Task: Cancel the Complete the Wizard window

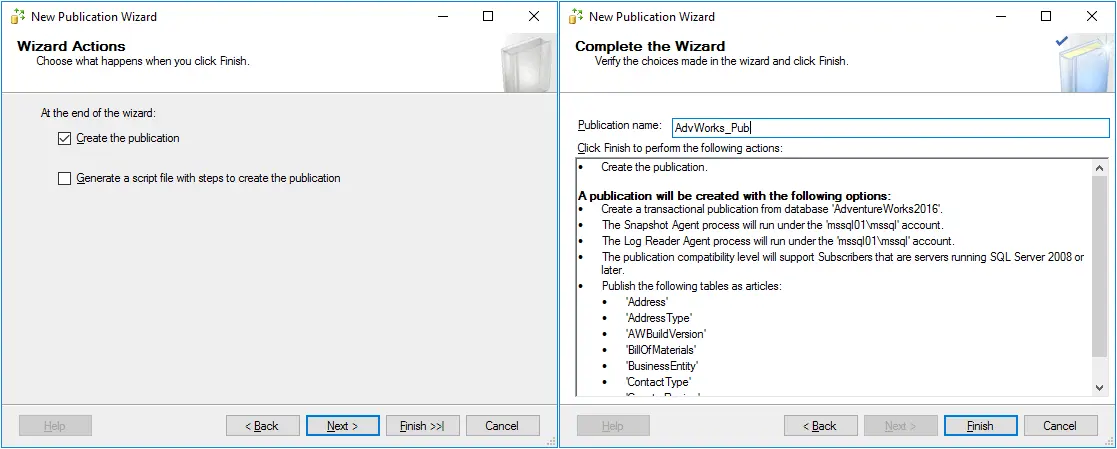Action: coord(1059,425)
